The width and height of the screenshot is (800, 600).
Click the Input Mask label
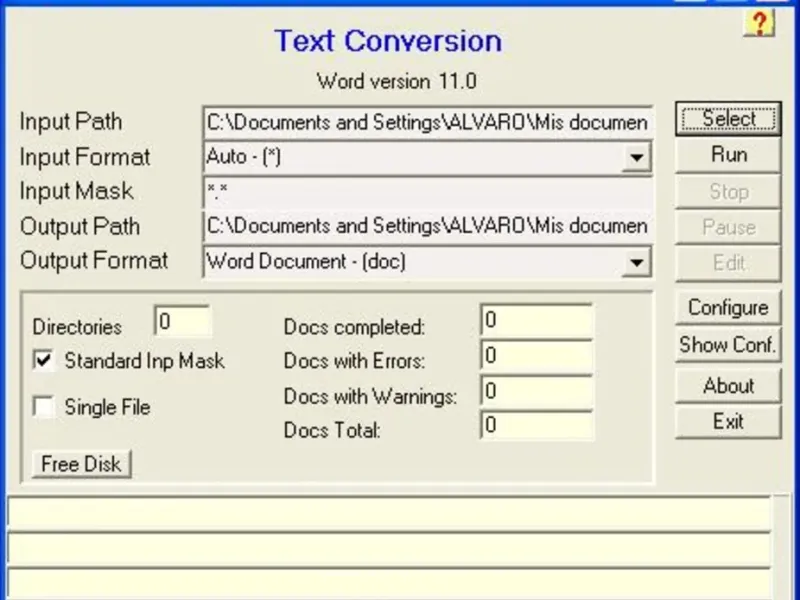pos(77,191)
